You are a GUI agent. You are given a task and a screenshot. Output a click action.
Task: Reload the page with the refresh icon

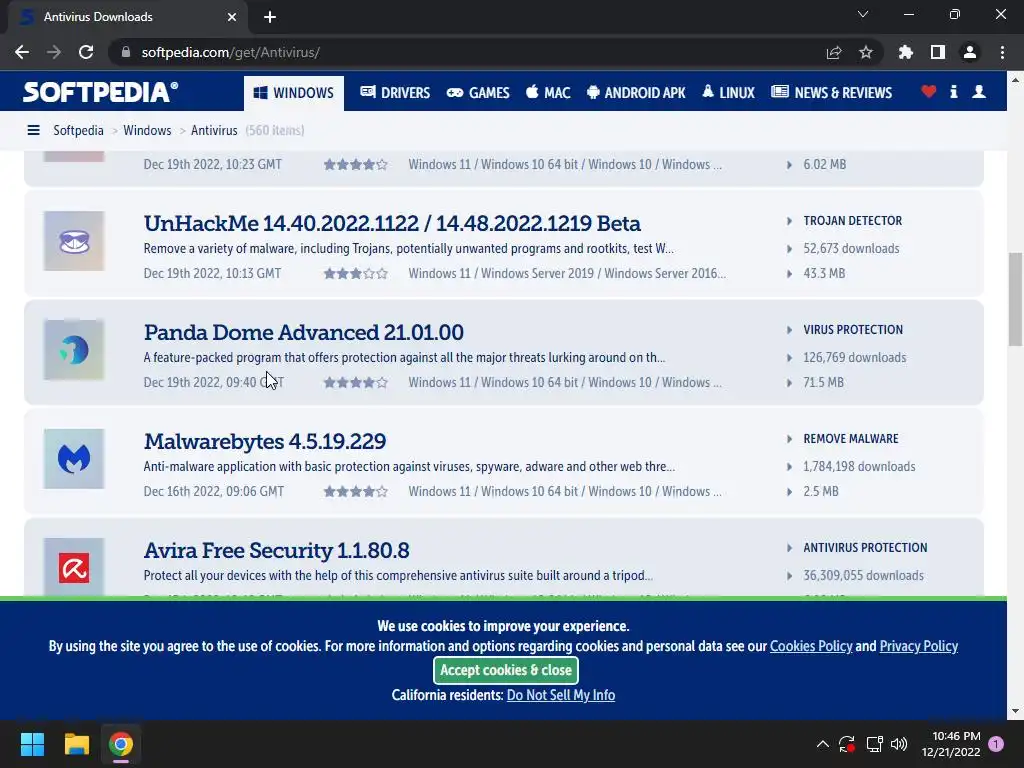[x=86, y=52]
